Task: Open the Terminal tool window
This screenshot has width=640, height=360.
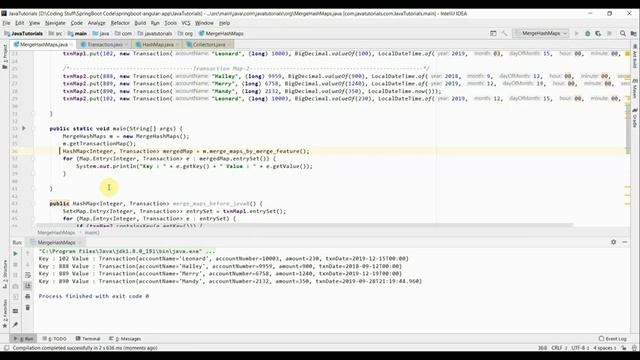Action: point(88,339)
